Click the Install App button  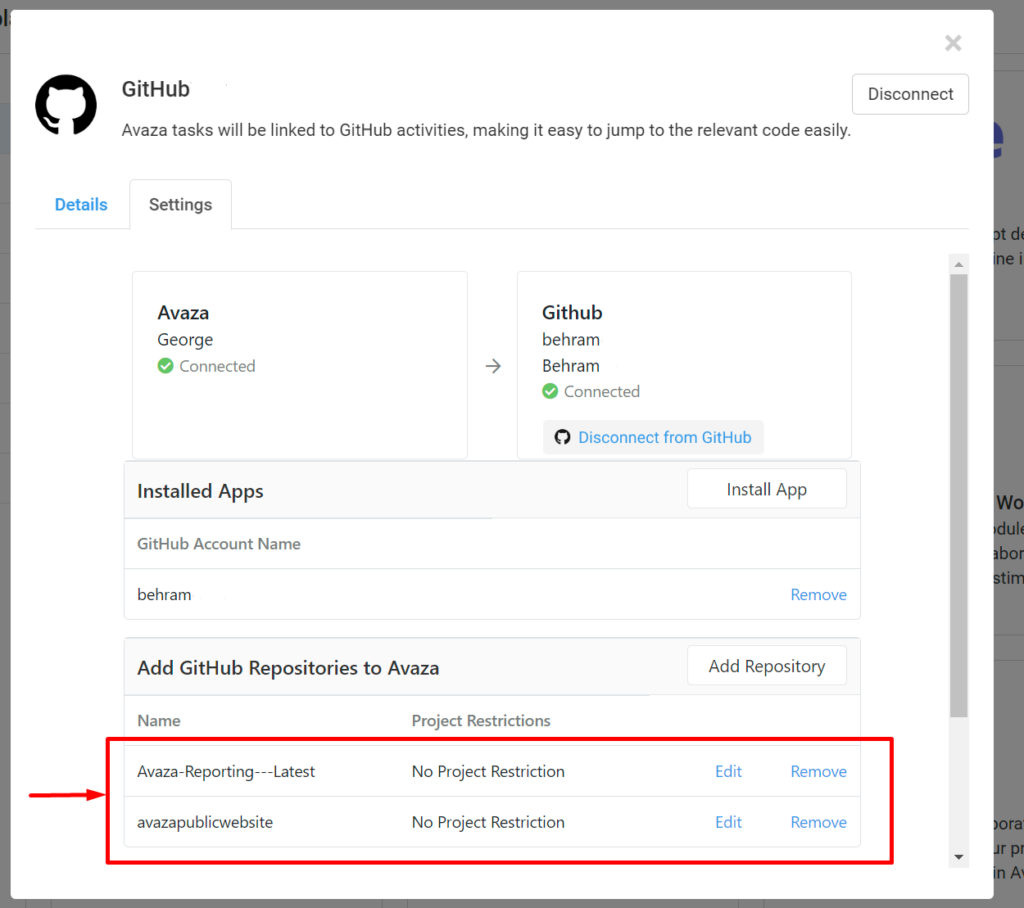[767, 489]
